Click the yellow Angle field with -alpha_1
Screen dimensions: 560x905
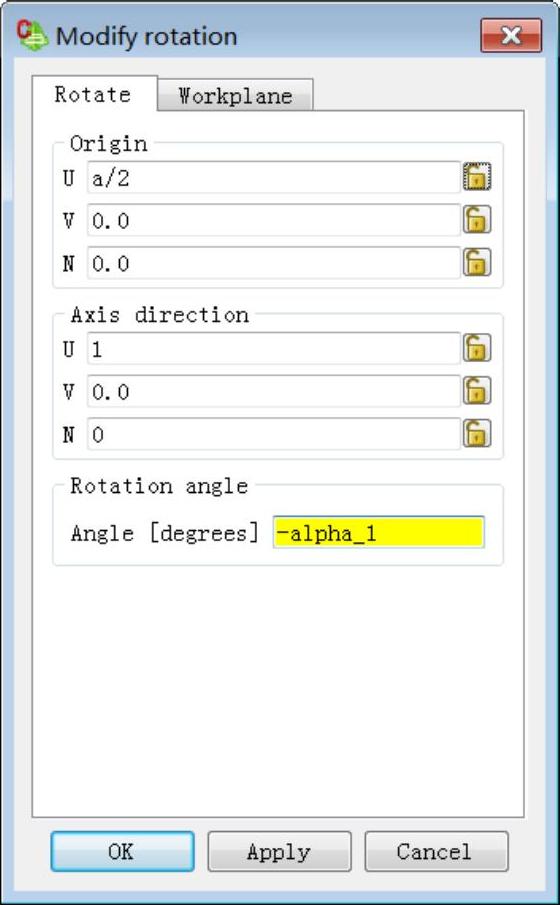point(378,532)
